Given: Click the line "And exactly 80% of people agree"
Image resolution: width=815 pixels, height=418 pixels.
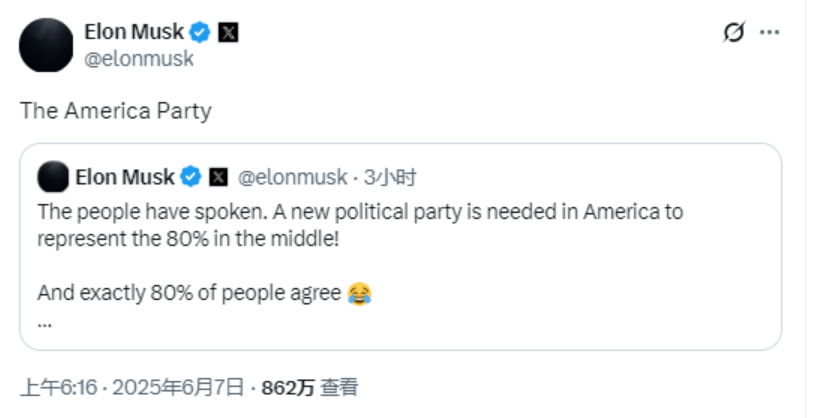Looking at the screenshot, I should [189, 293].
